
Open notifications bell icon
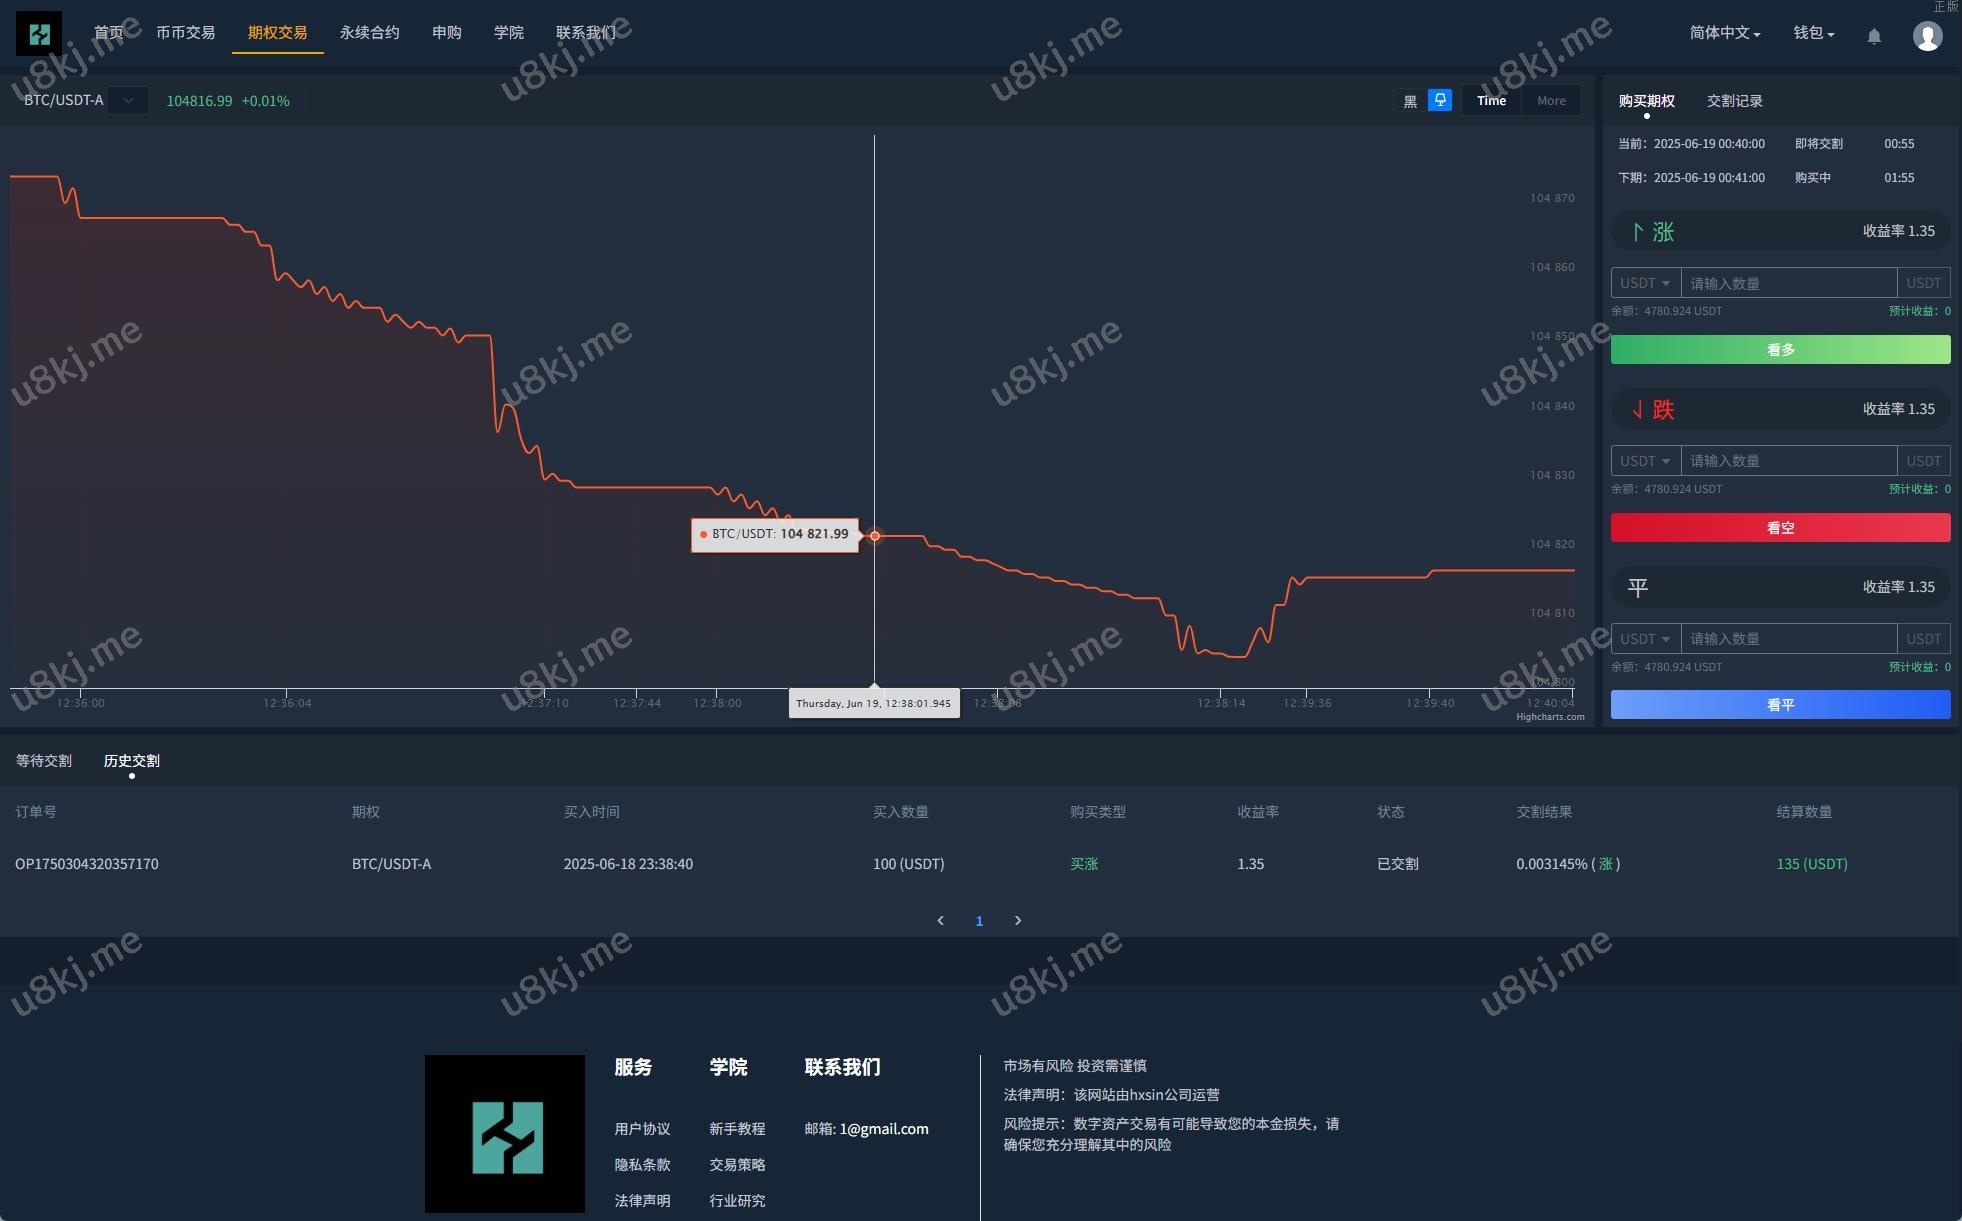(1874, 36)
